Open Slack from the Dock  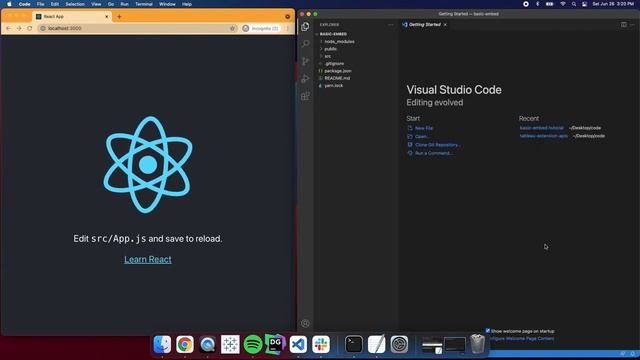point(321,344)
